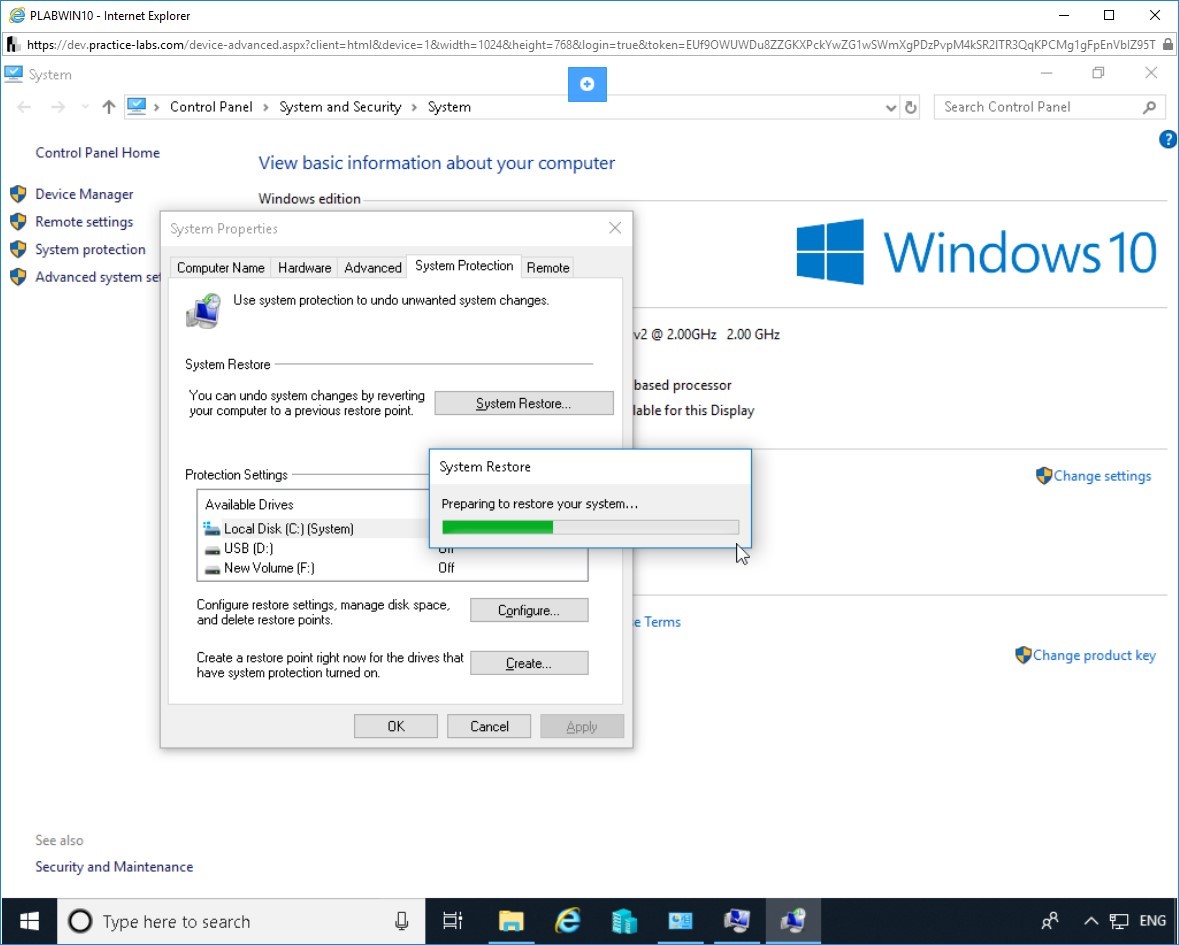Click the System Restore... button
The image size is (1179, 945).
coord(523,403)
